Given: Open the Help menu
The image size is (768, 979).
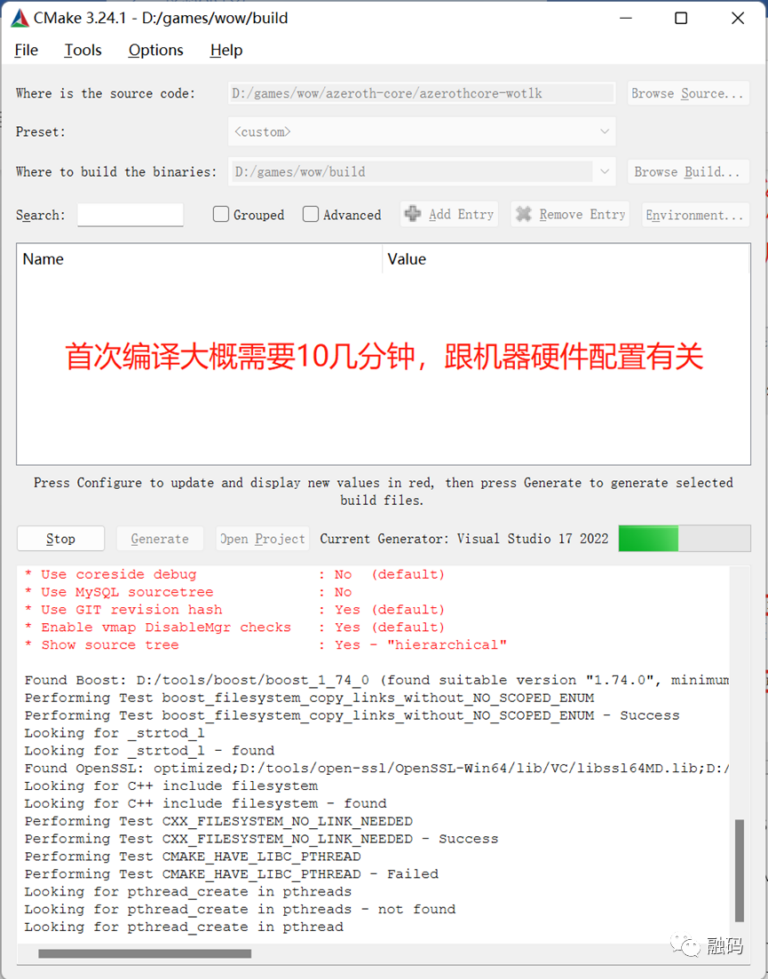Looking at the screenshot, I should [x=226, y=50].
